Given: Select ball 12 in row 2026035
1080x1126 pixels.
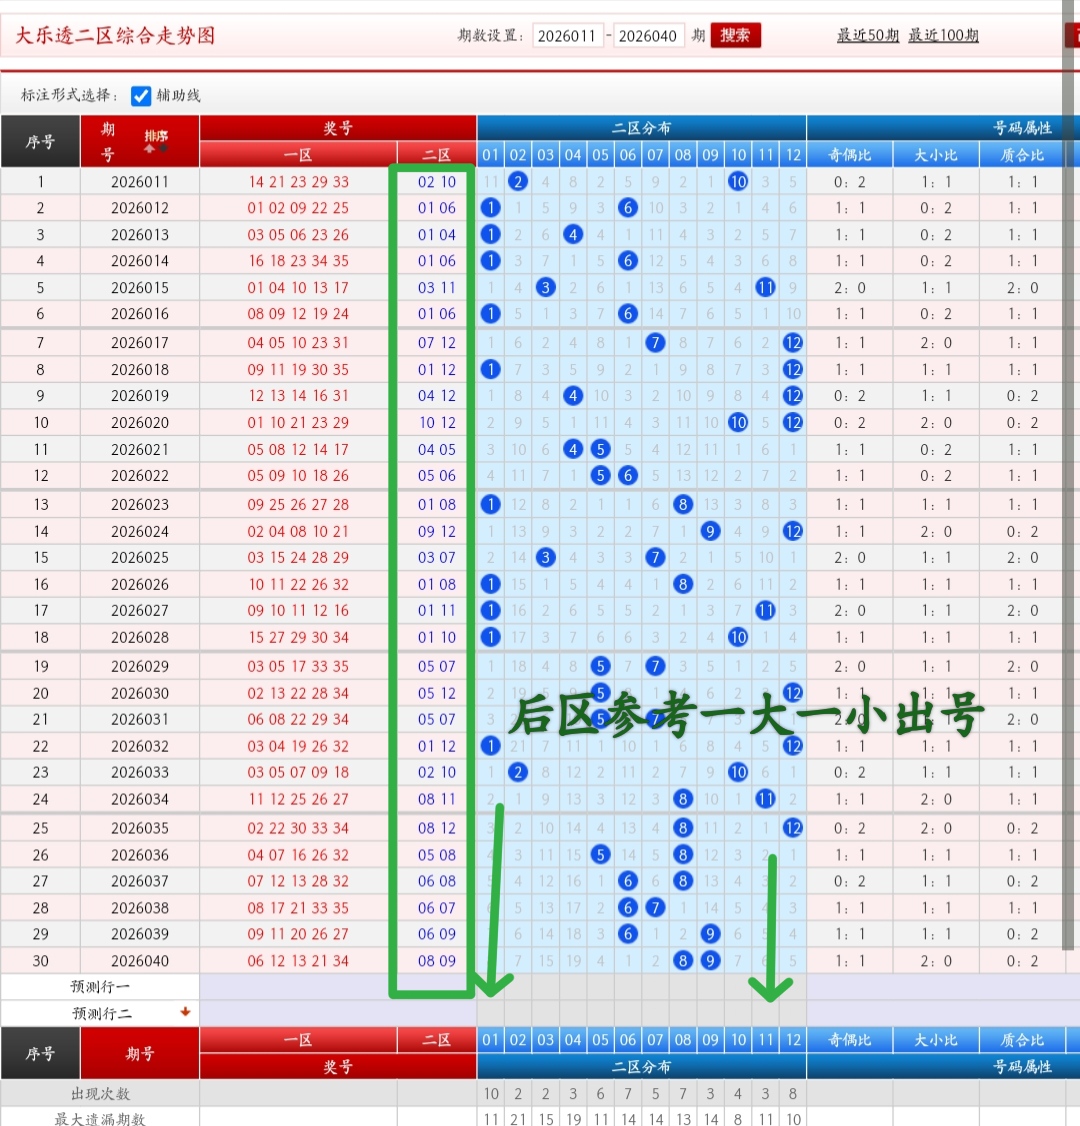Looking at the screenshot, I should point(793,828).
